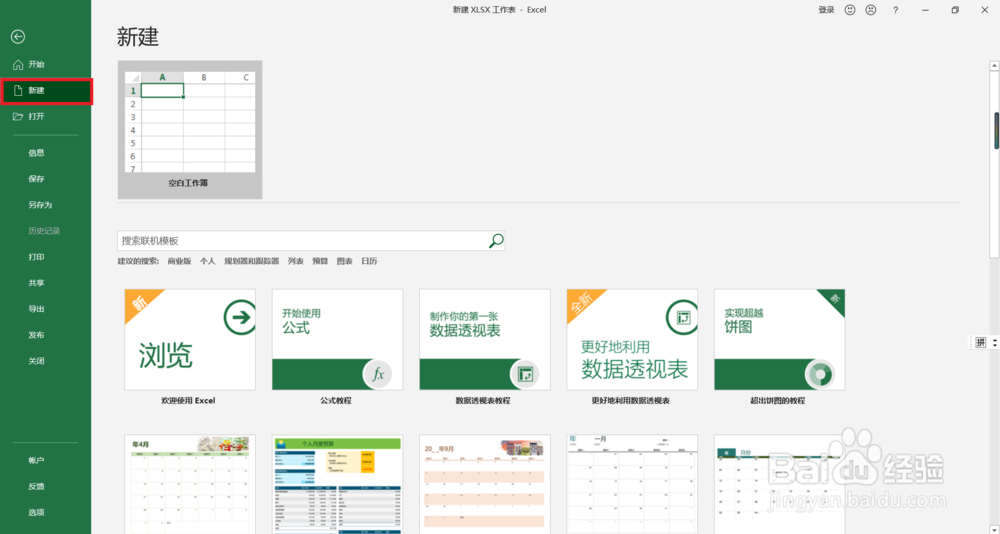Click the document icon beside 新建
This screenshot has width=1000, height=534.
pyautogui.click(x=18, y=91)
